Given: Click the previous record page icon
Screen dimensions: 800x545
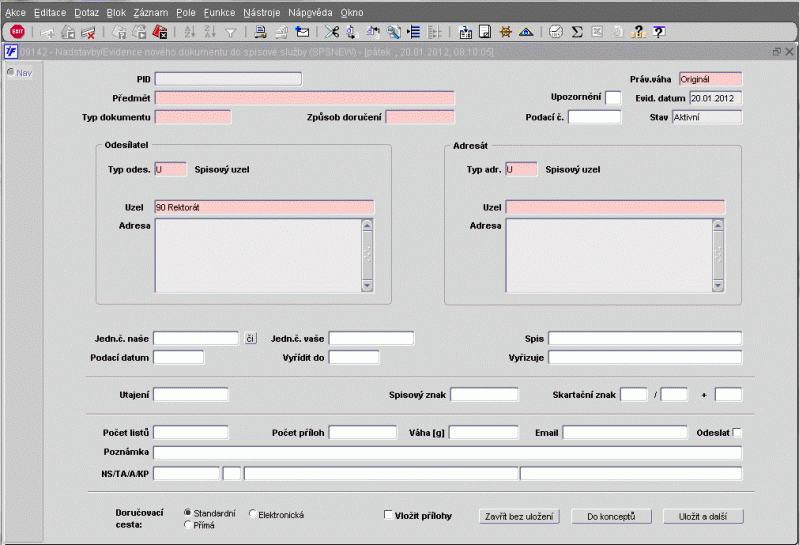Looking at the screenshot, I should [x=68, y=32].
